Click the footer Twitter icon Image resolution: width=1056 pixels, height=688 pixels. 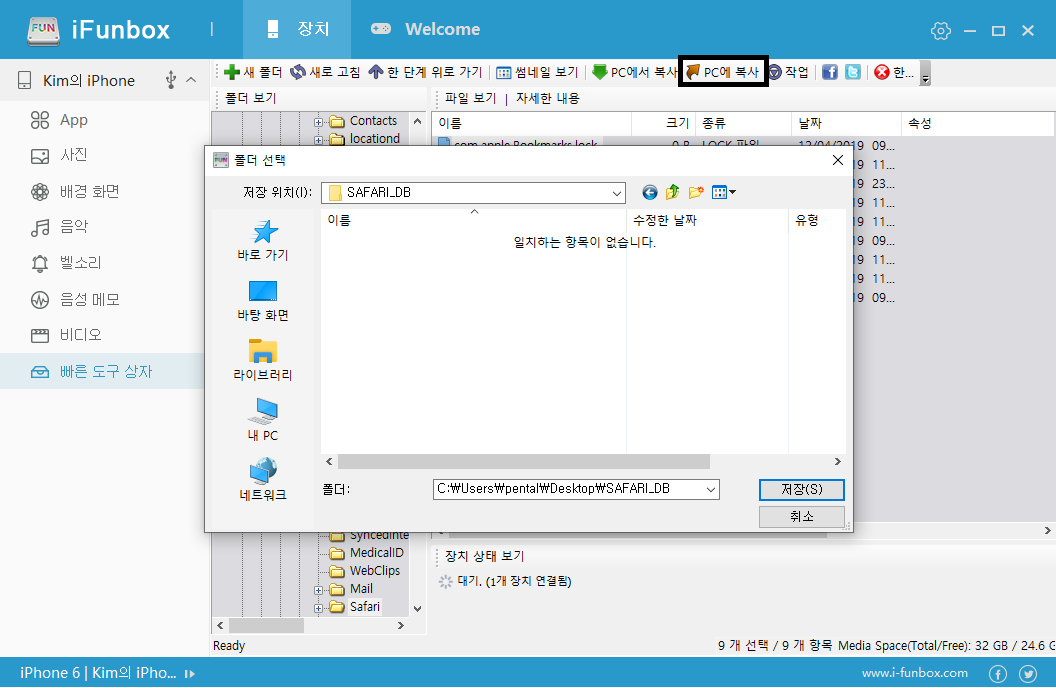pos(1028,673)
